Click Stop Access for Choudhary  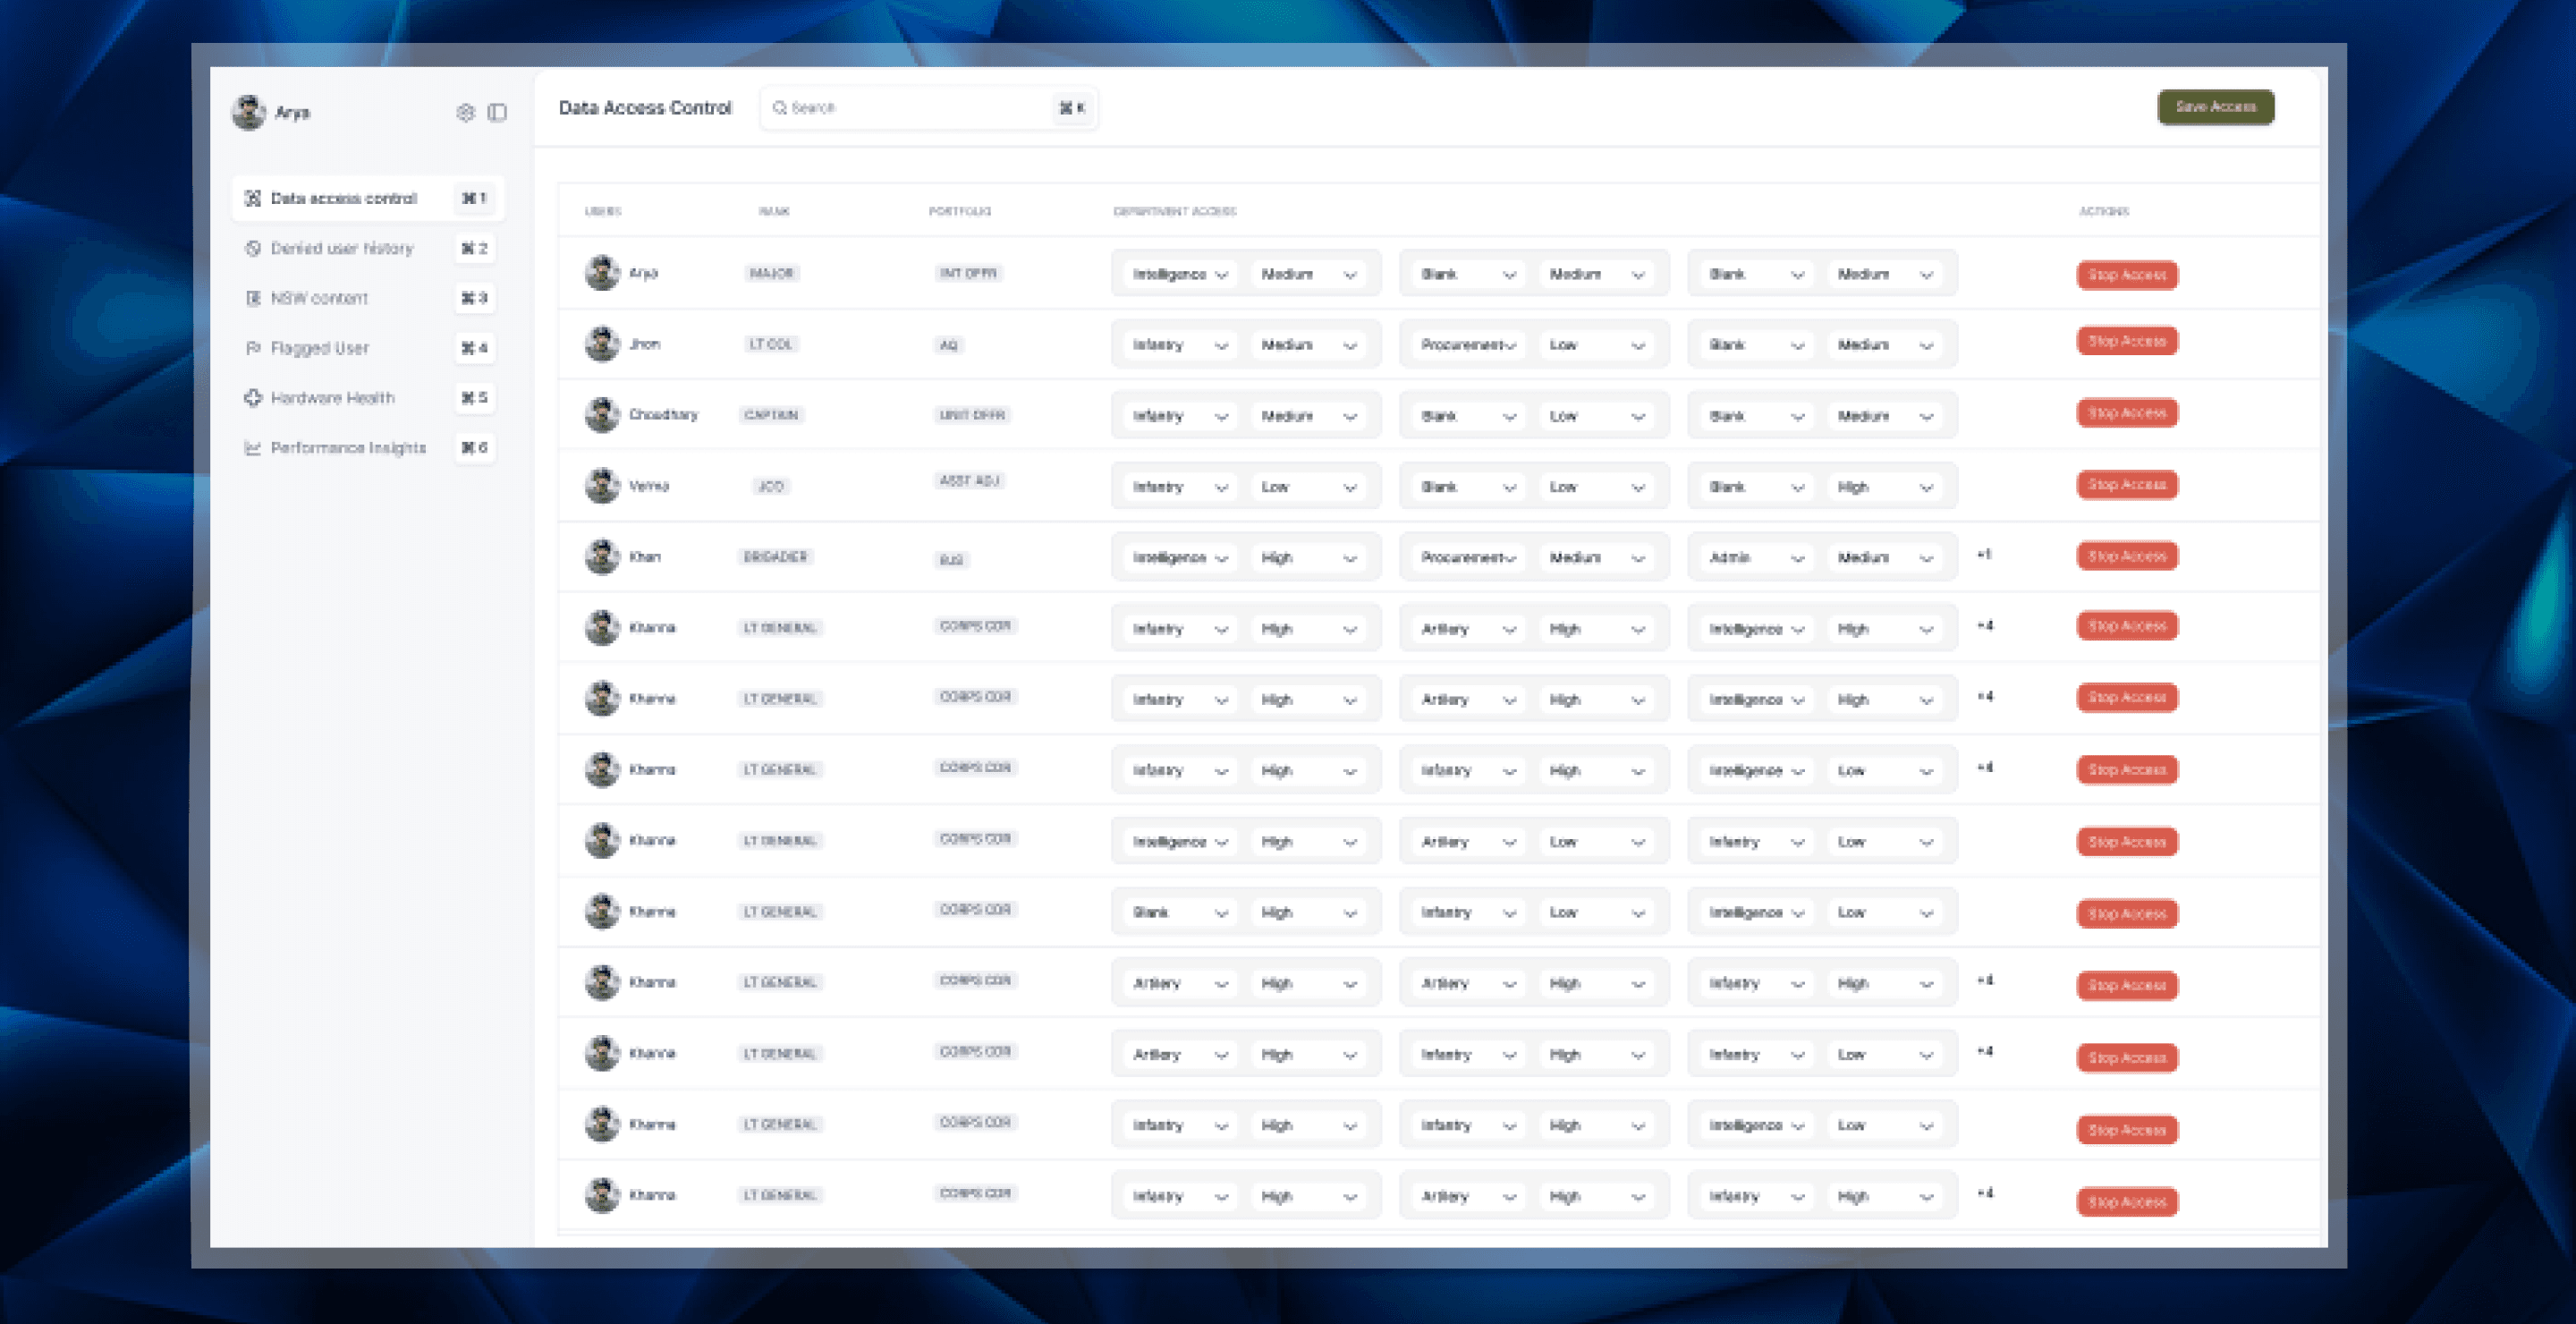pyautogui.click(x=2126, y=413)
